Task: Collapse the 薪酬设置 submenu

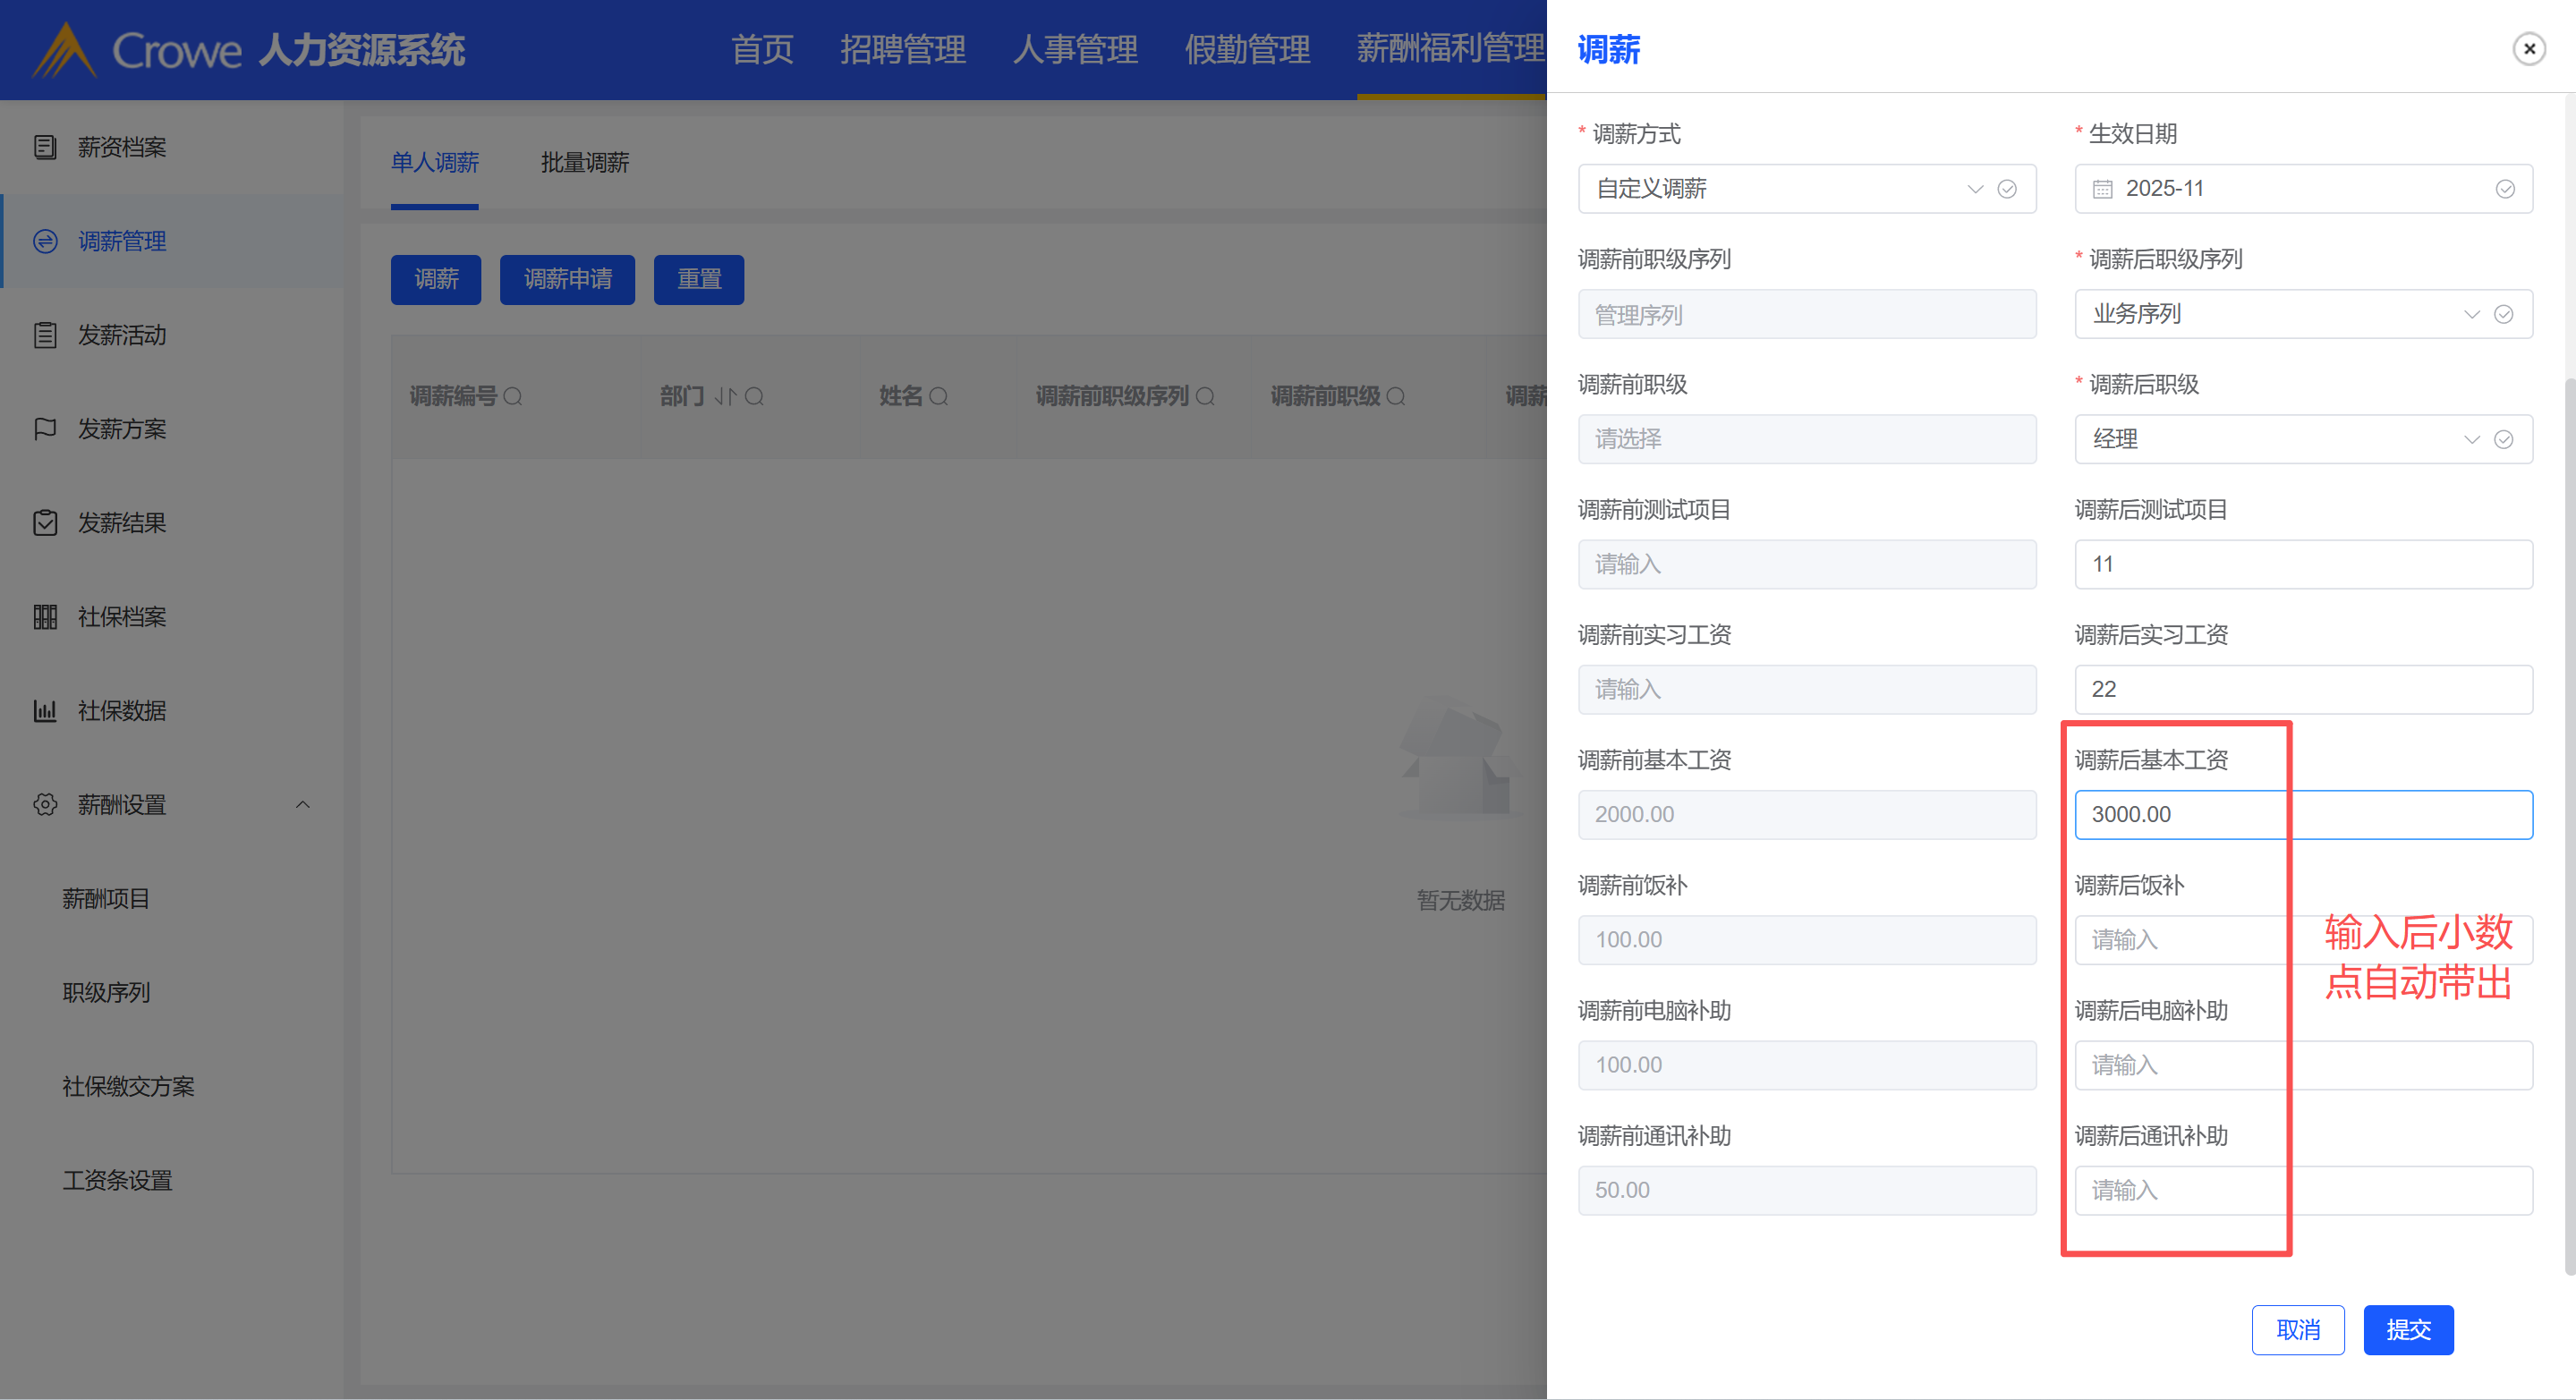Action: point(303,805)
